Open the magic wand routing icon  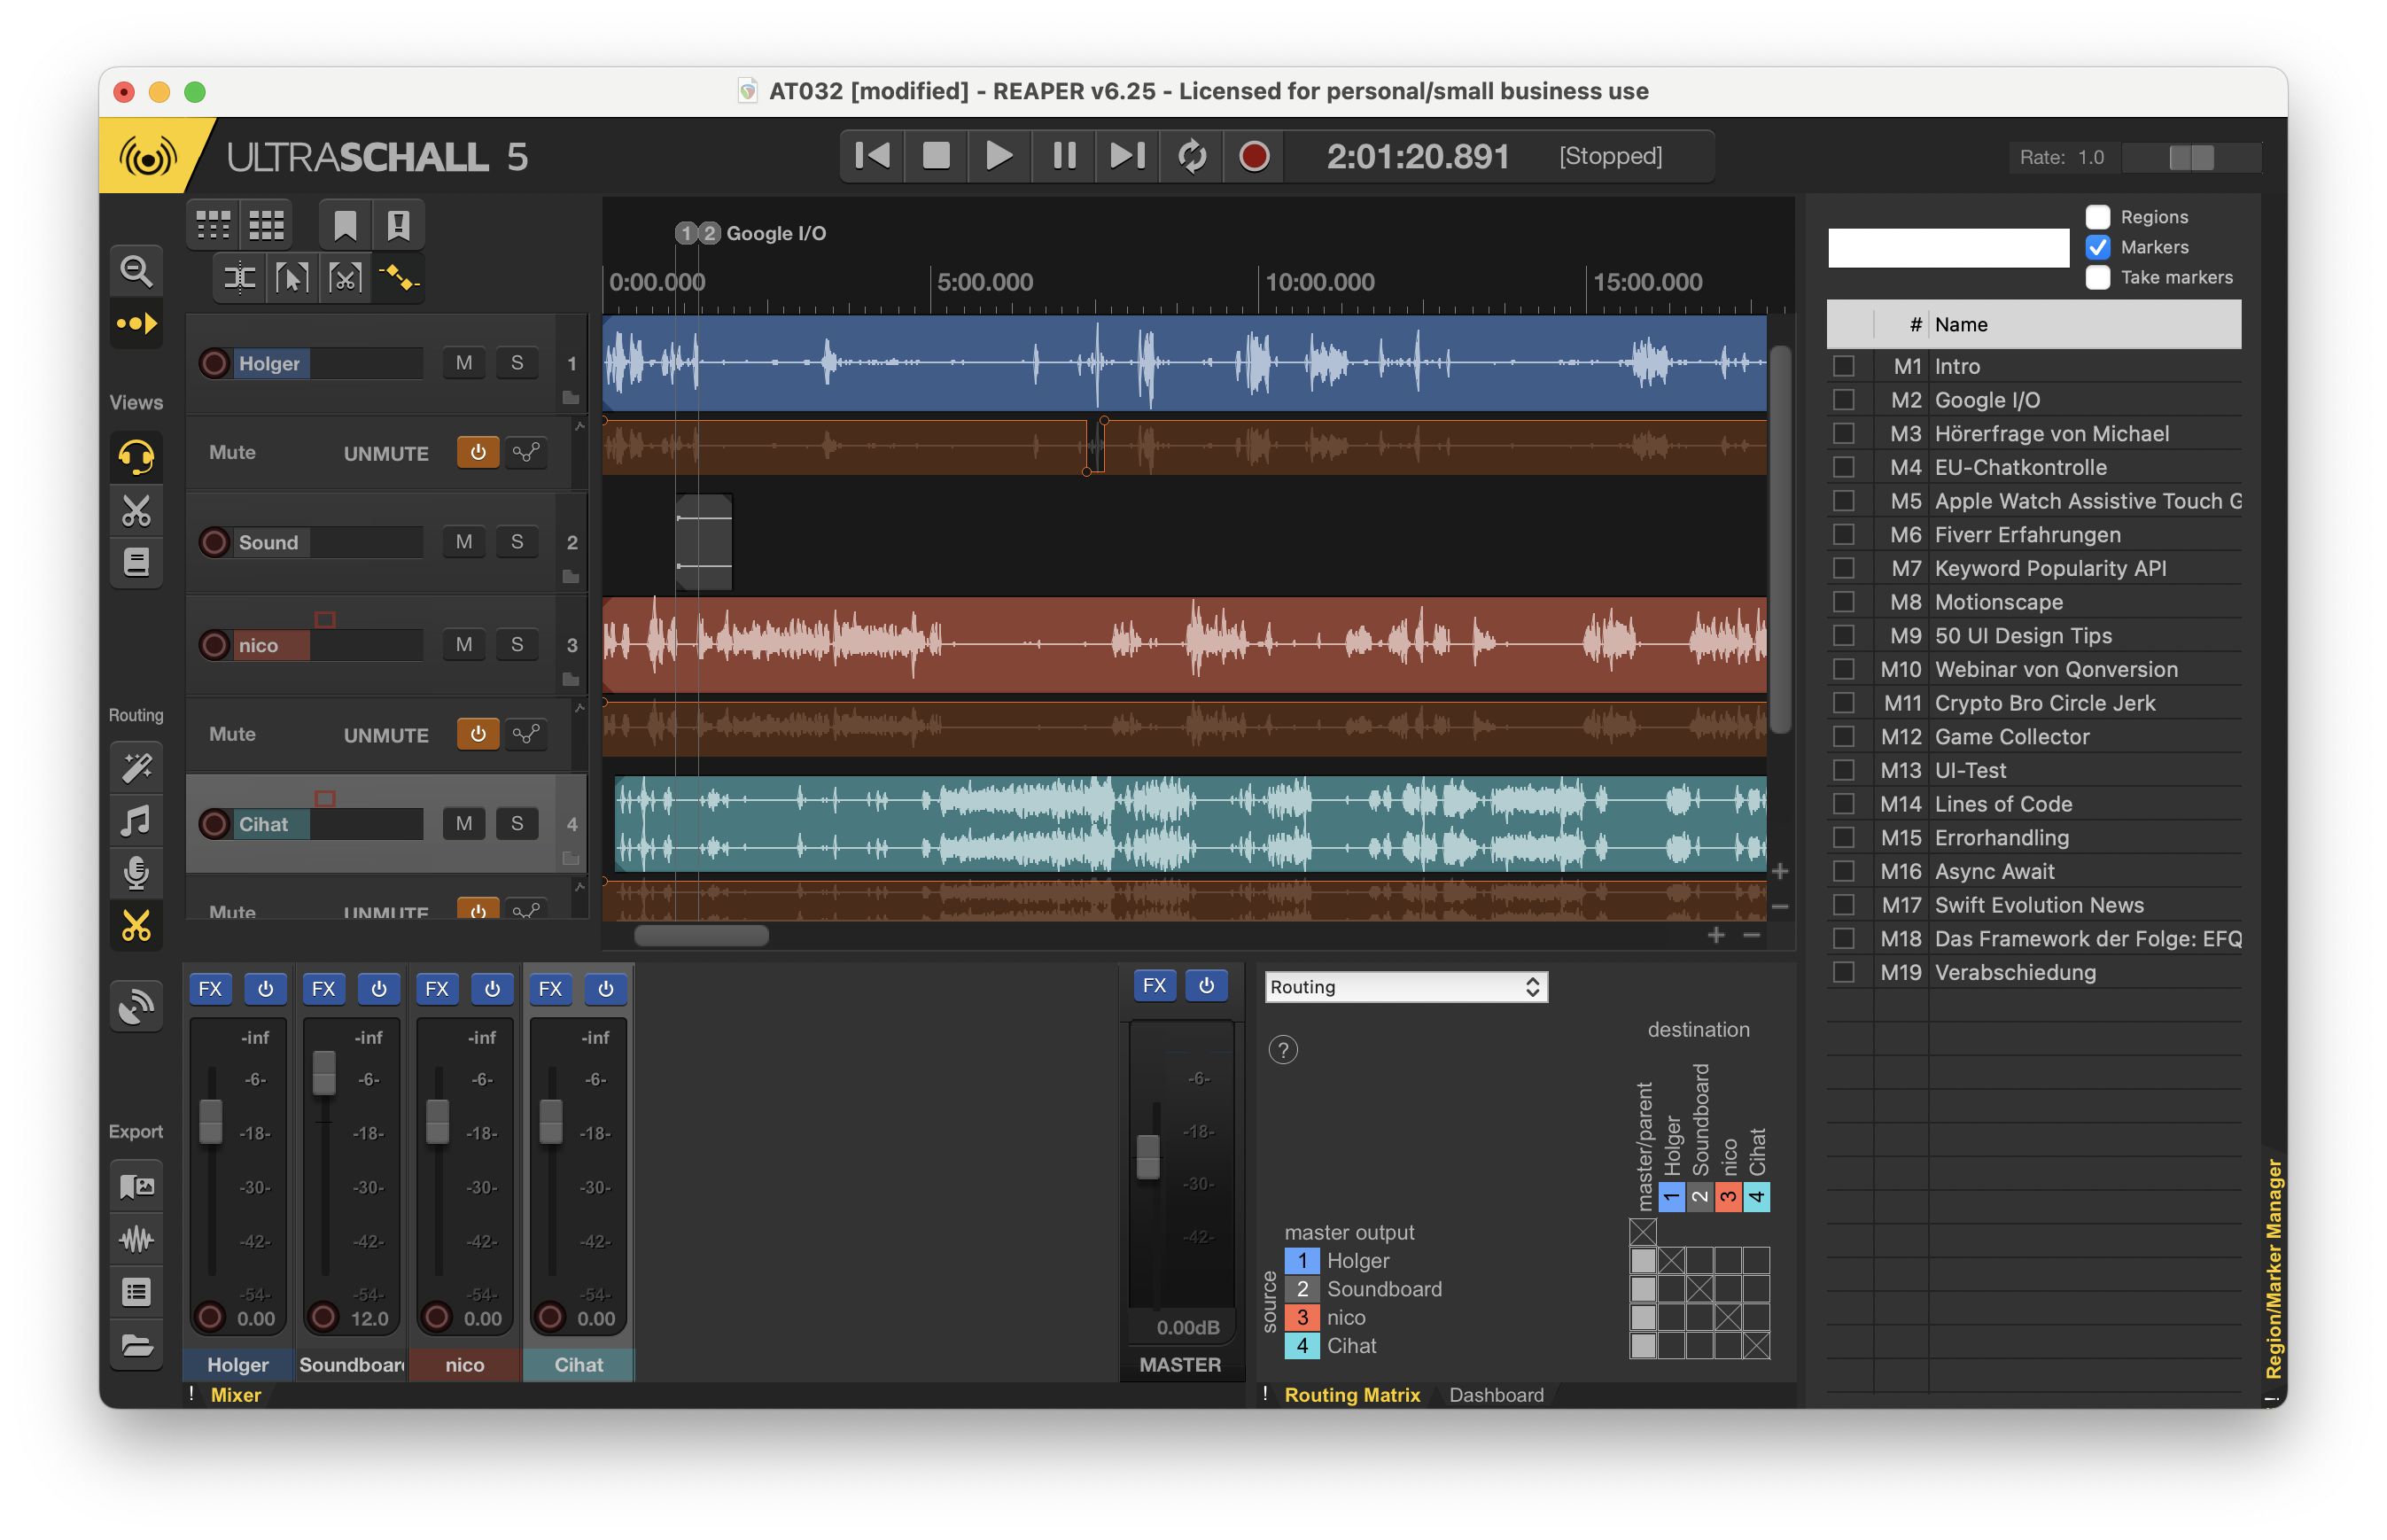[136, 768]
